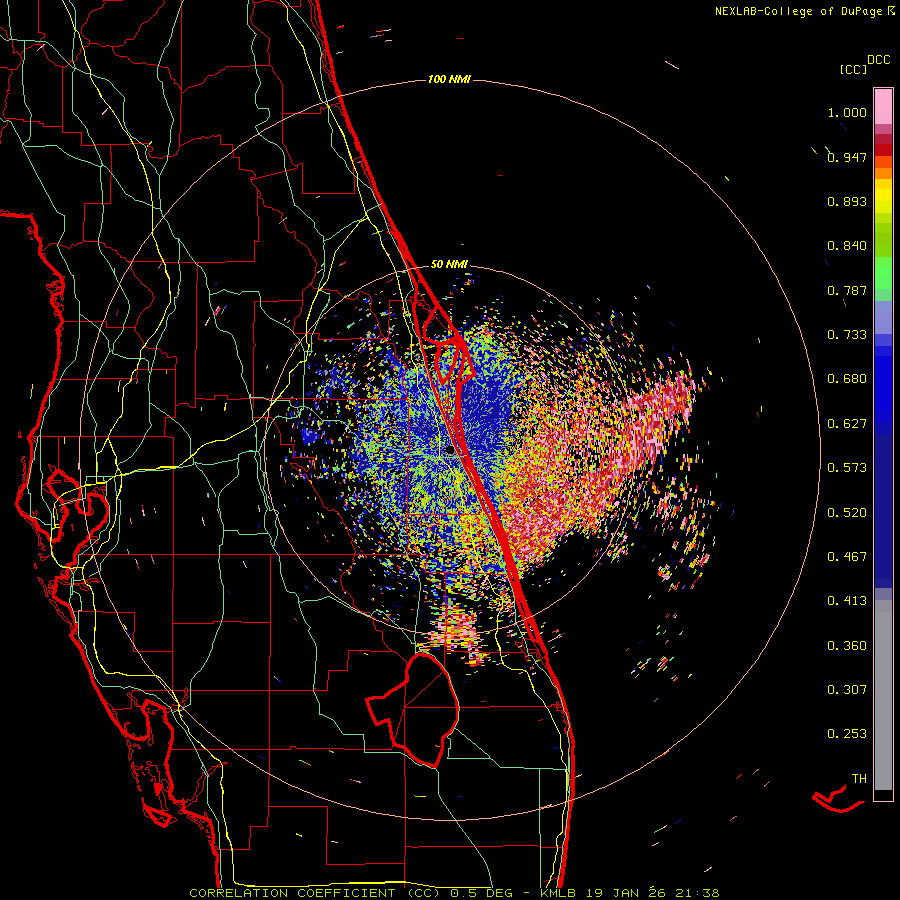The image size is (900, 900).
Task: Click the 0.360 legend value
Action: tap(847, 646)
